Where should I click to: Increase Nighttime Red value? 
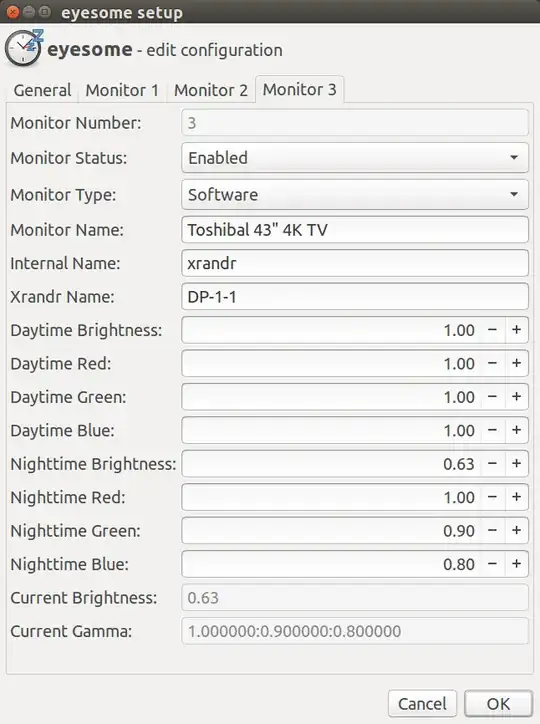point(516,497)
